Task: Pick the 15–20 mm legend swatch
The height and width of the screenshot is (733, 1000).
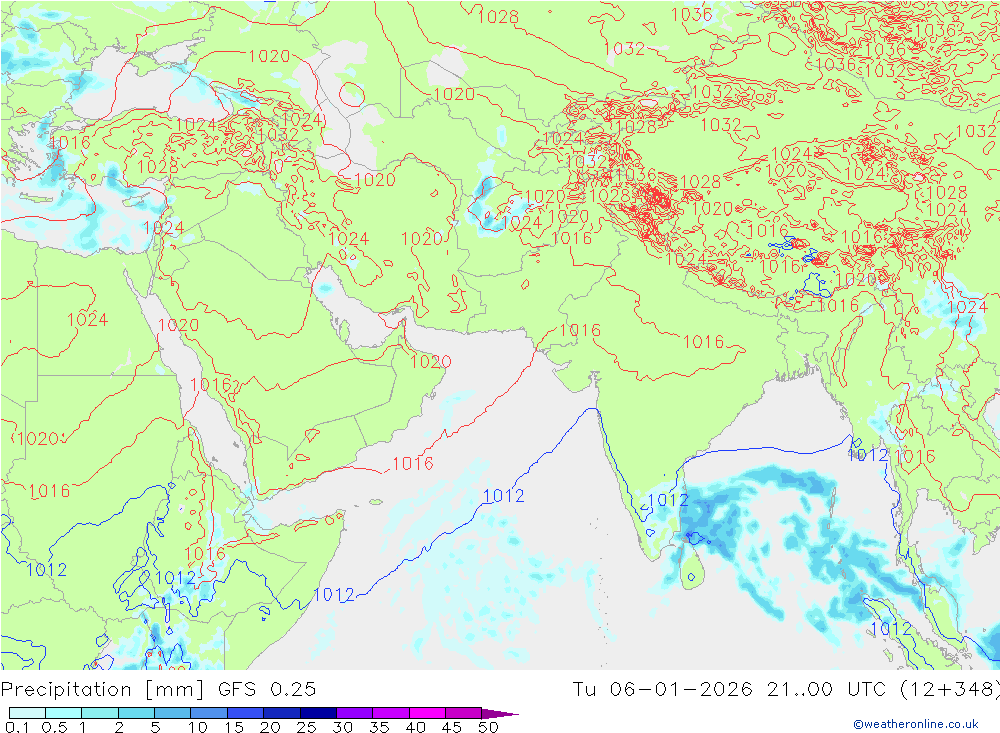Action: click(x=245, y=713)
